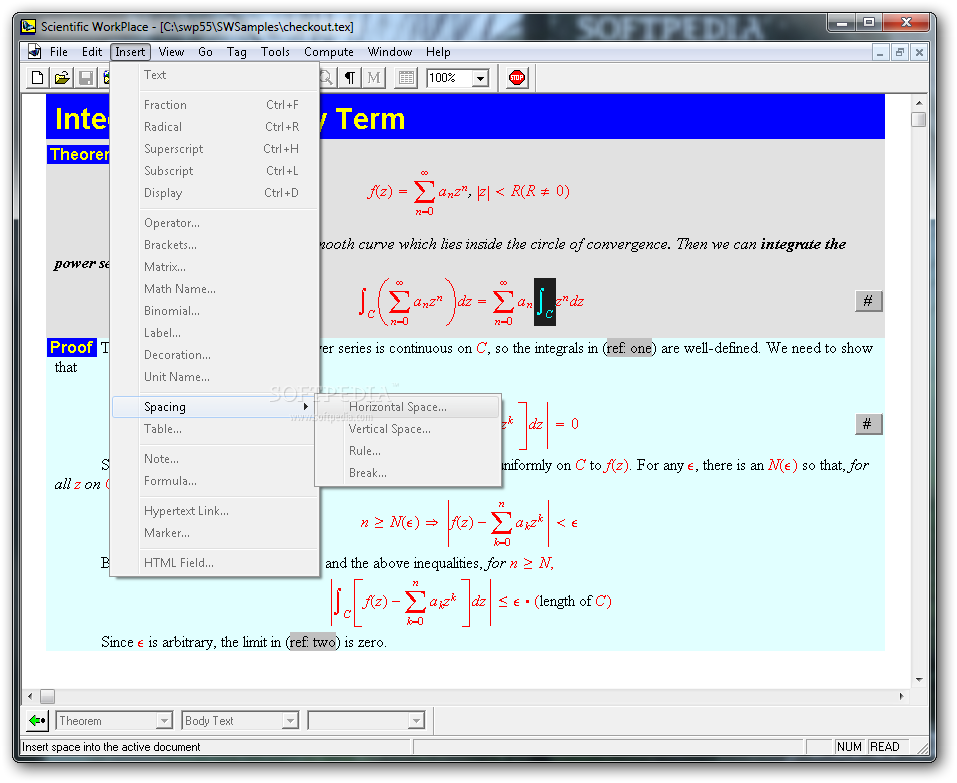Create a new document with toolbar icon
The image size is (957, 783).
pyautogui.click(x=37, y=78)
